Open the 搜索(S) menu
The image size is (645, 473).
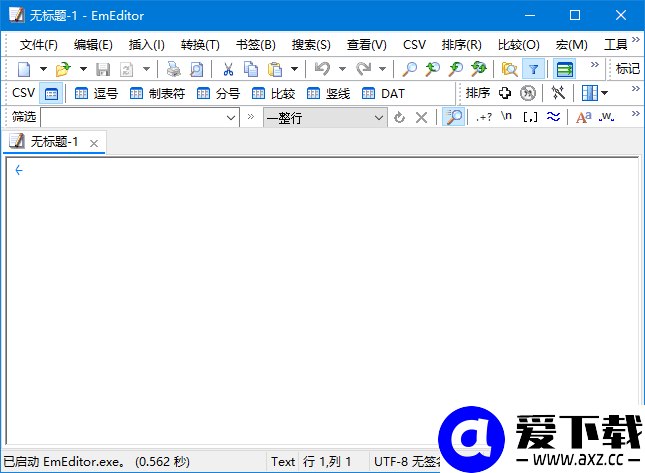(311, 44)
